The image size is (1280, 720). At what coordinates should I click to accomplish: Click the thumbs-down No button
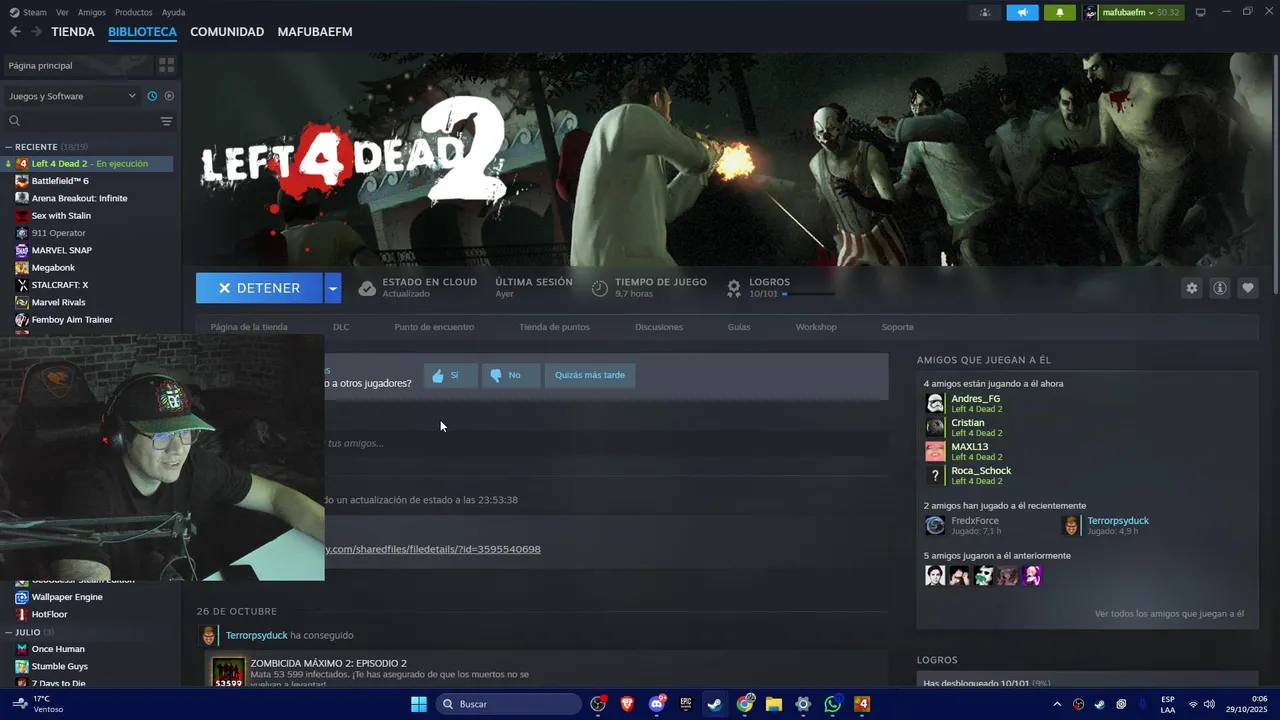pos(510,375)
